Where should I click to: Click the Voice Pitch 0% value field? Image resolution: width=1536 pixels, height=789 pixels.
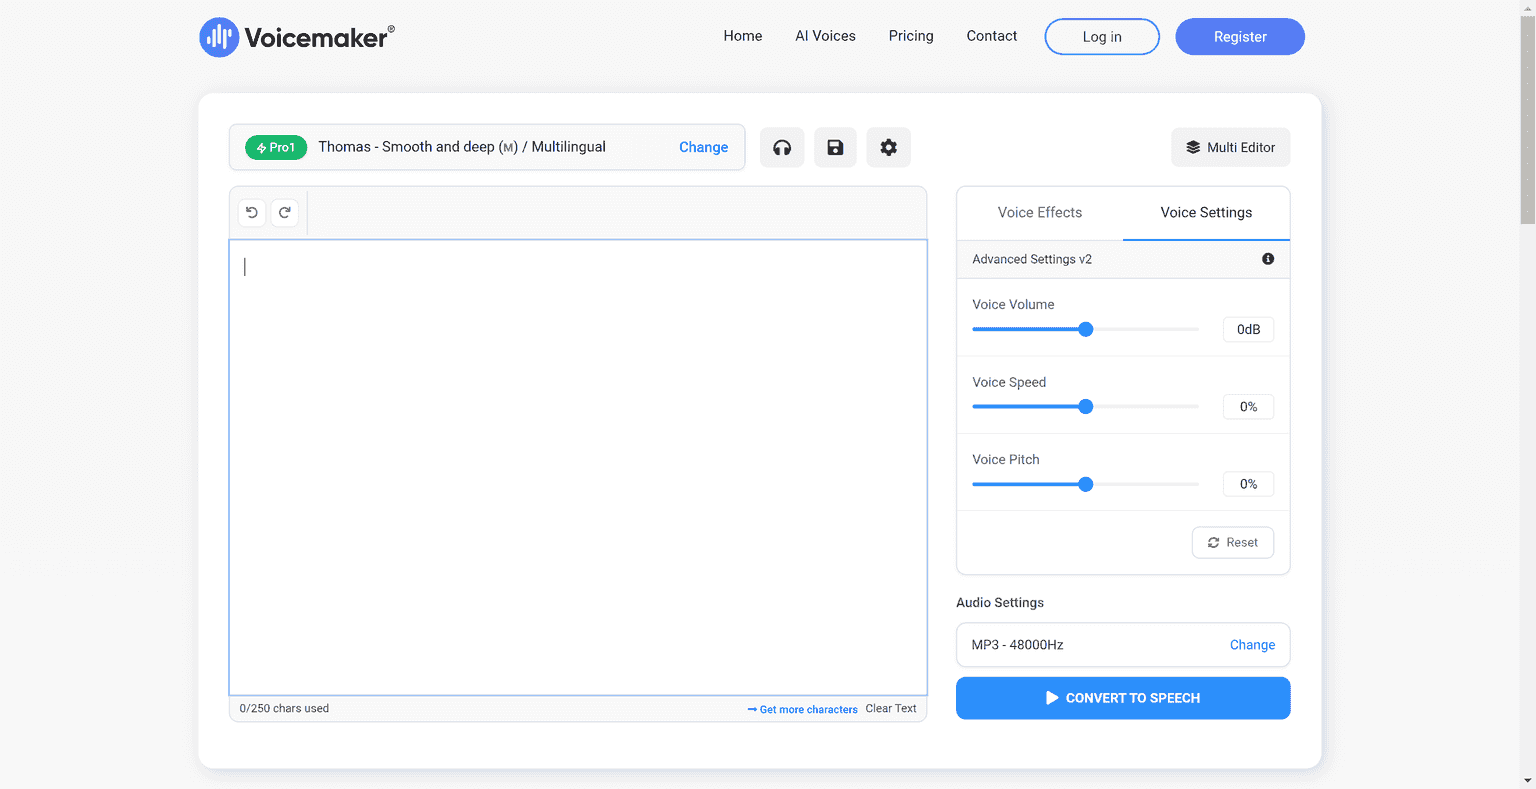[1248, 484]
